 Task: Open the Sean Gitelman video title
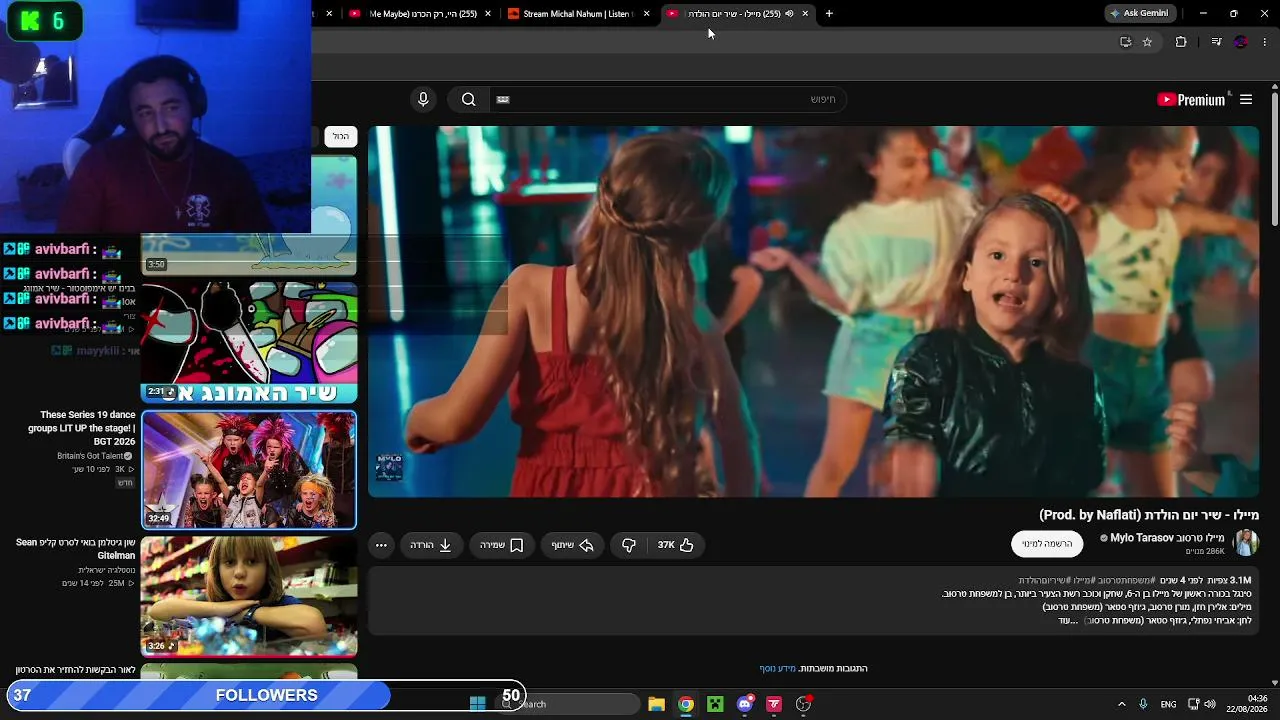point(75,549)
